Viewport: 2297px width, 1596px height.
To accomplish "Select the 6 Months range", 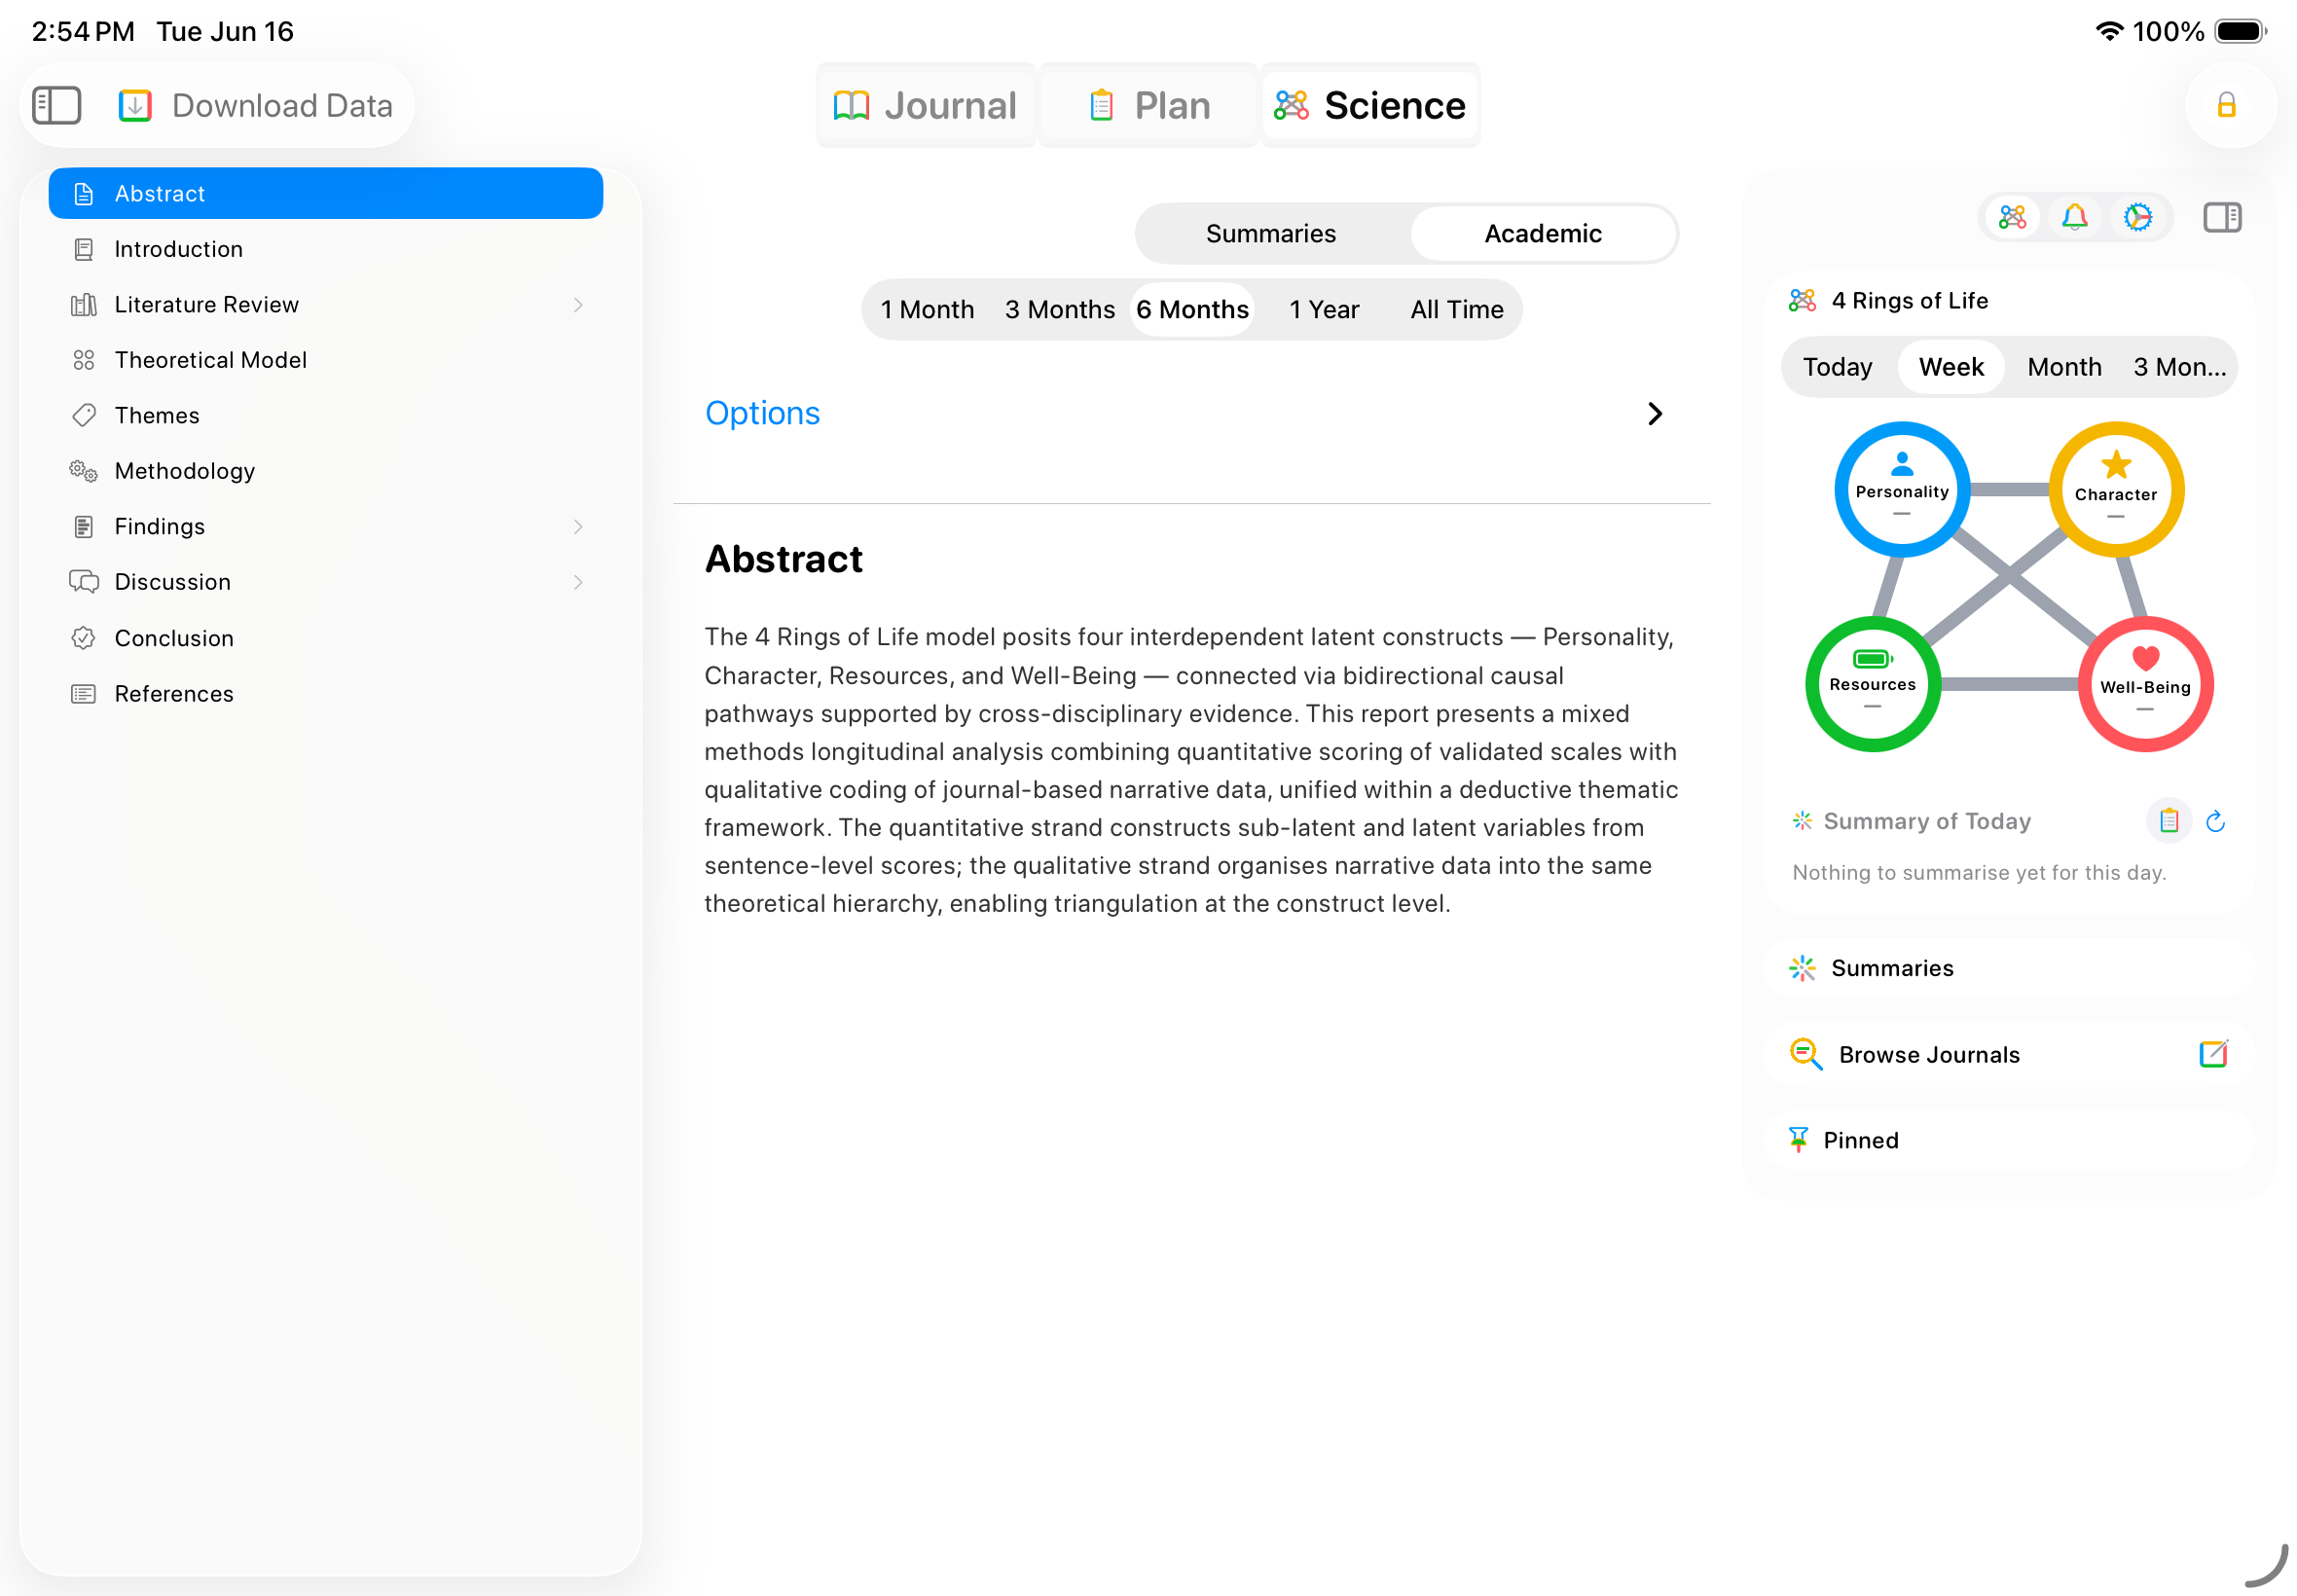I will [1192, 310].
